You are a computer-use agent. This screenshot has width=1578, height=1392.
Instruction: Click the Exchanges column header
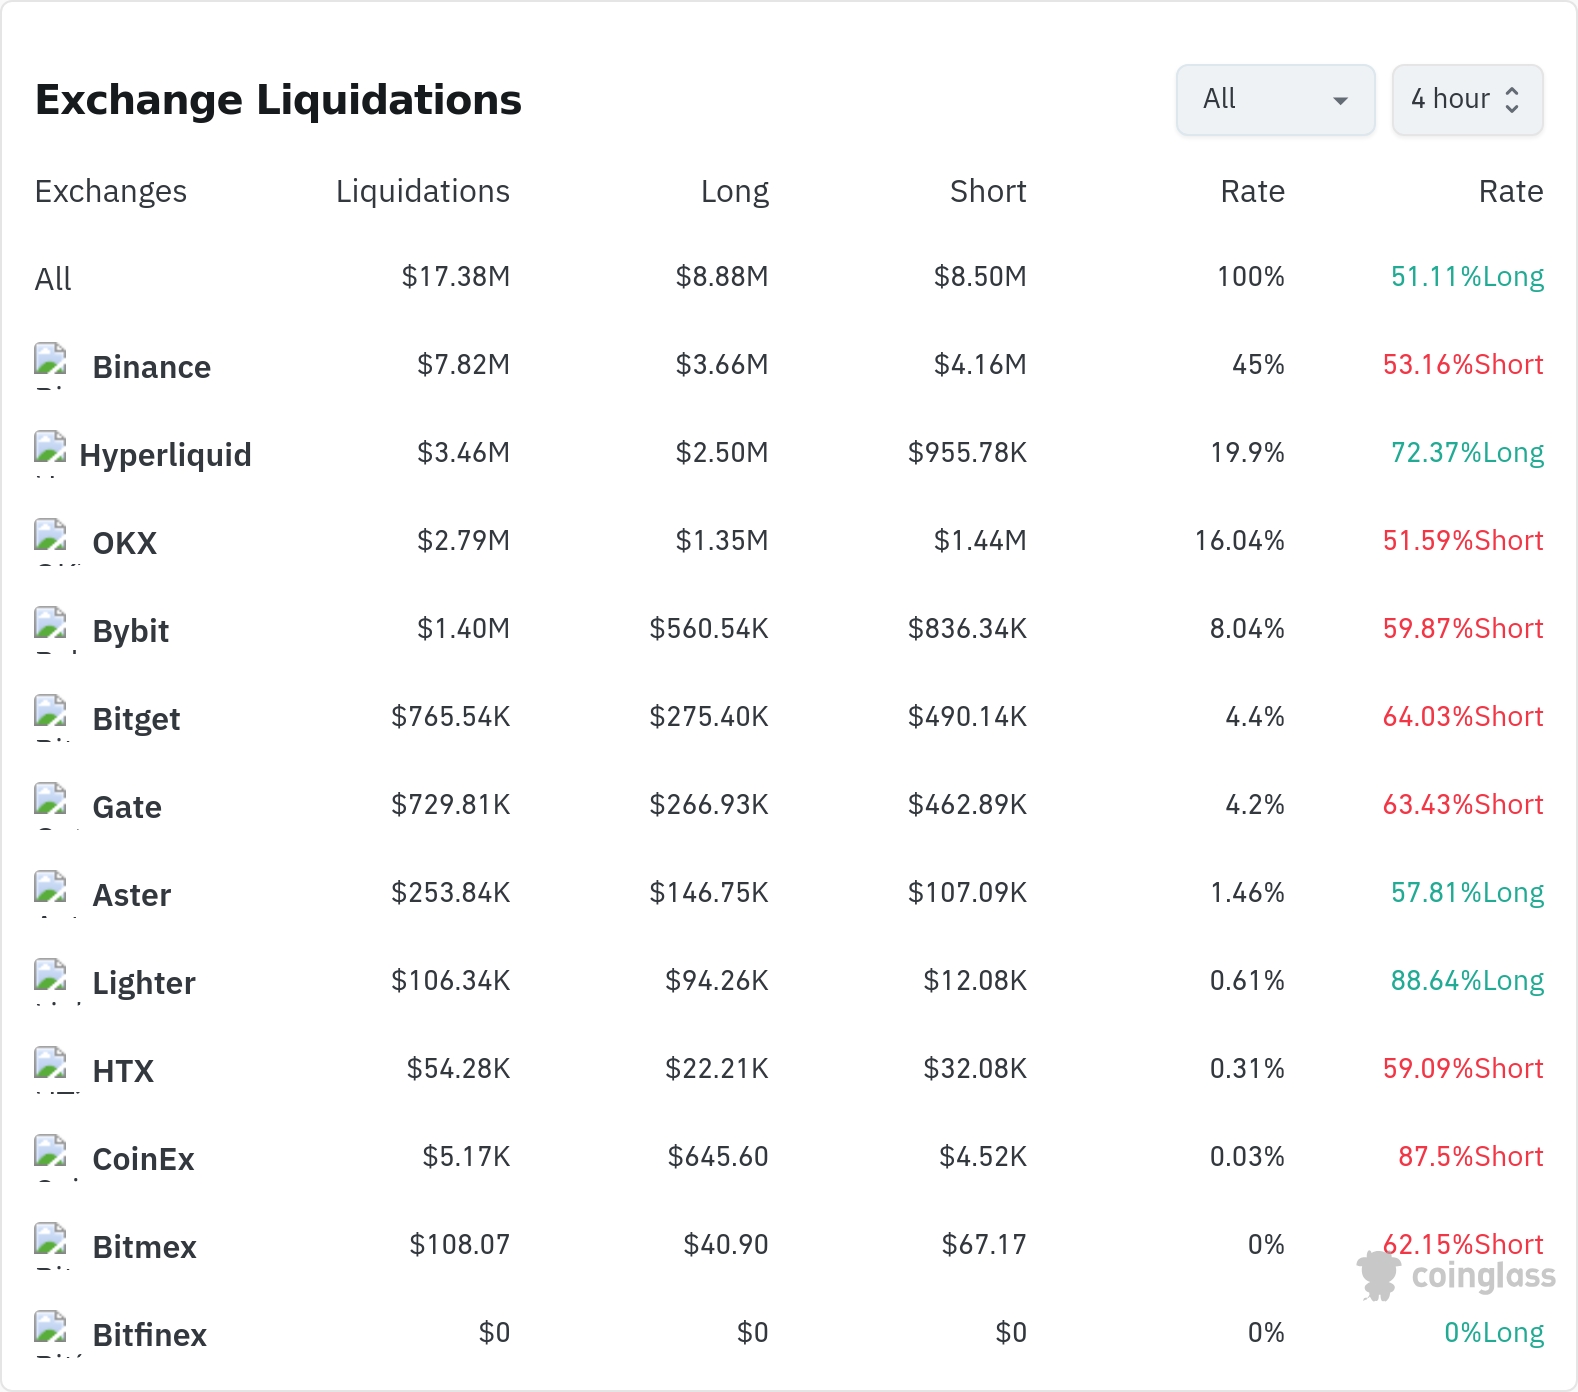point(111,191)
